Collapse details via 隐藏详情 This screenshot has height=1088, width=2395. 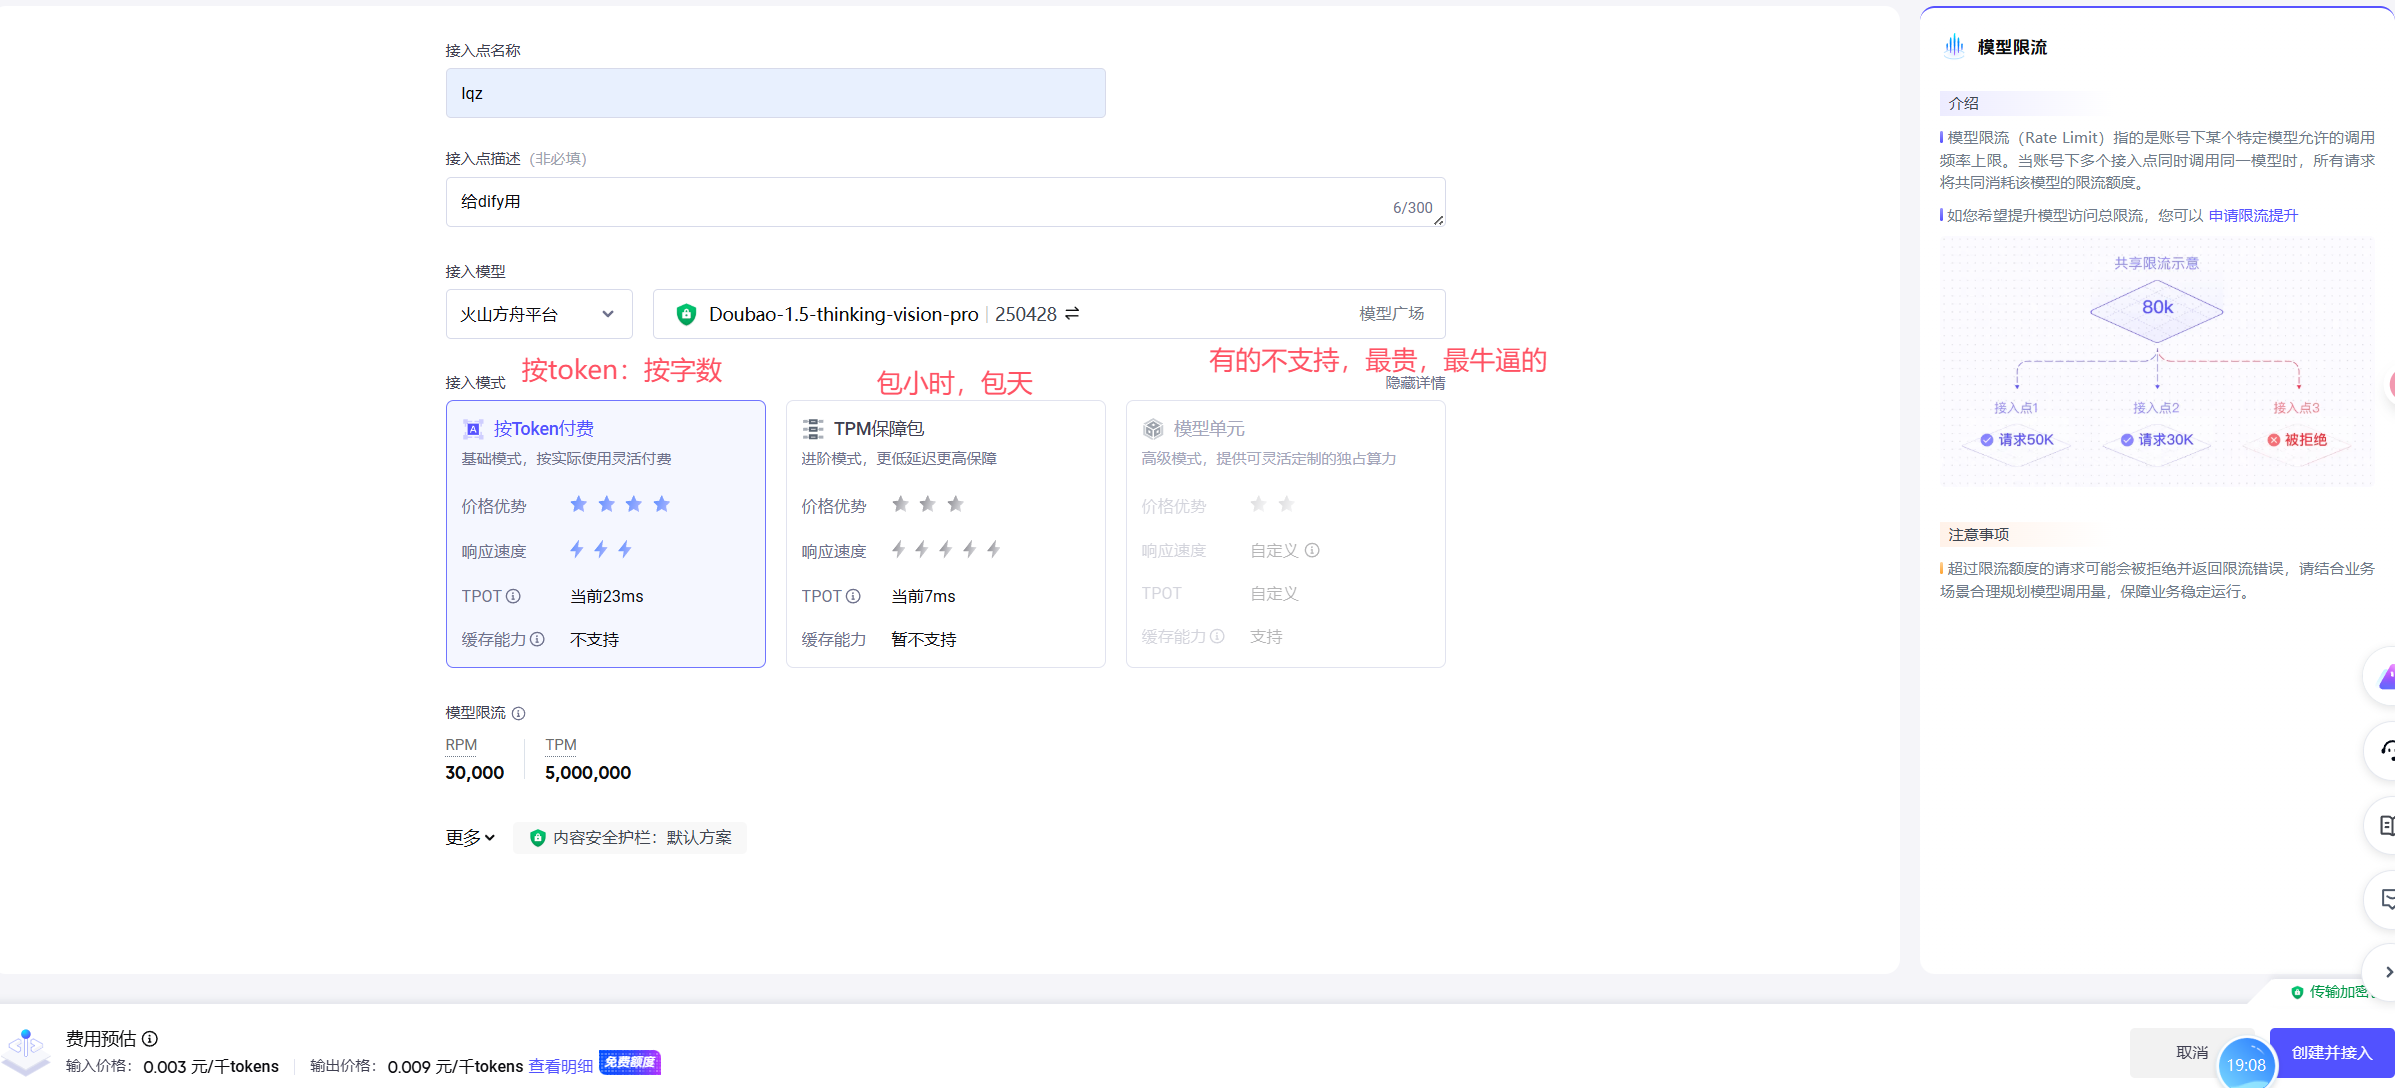coord(1415,383)
